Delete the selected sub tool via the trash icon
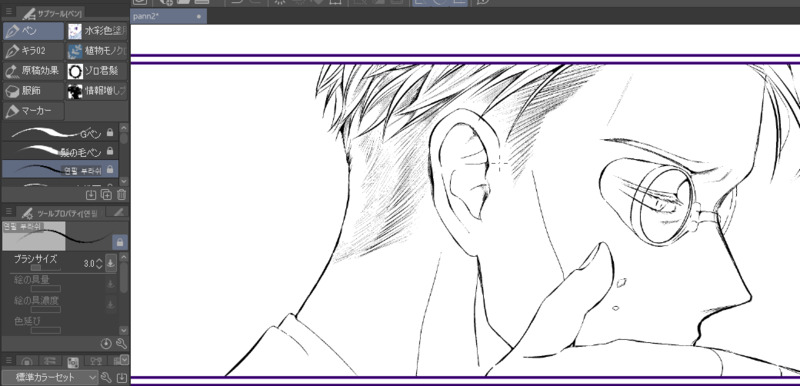 click(121, 194)
